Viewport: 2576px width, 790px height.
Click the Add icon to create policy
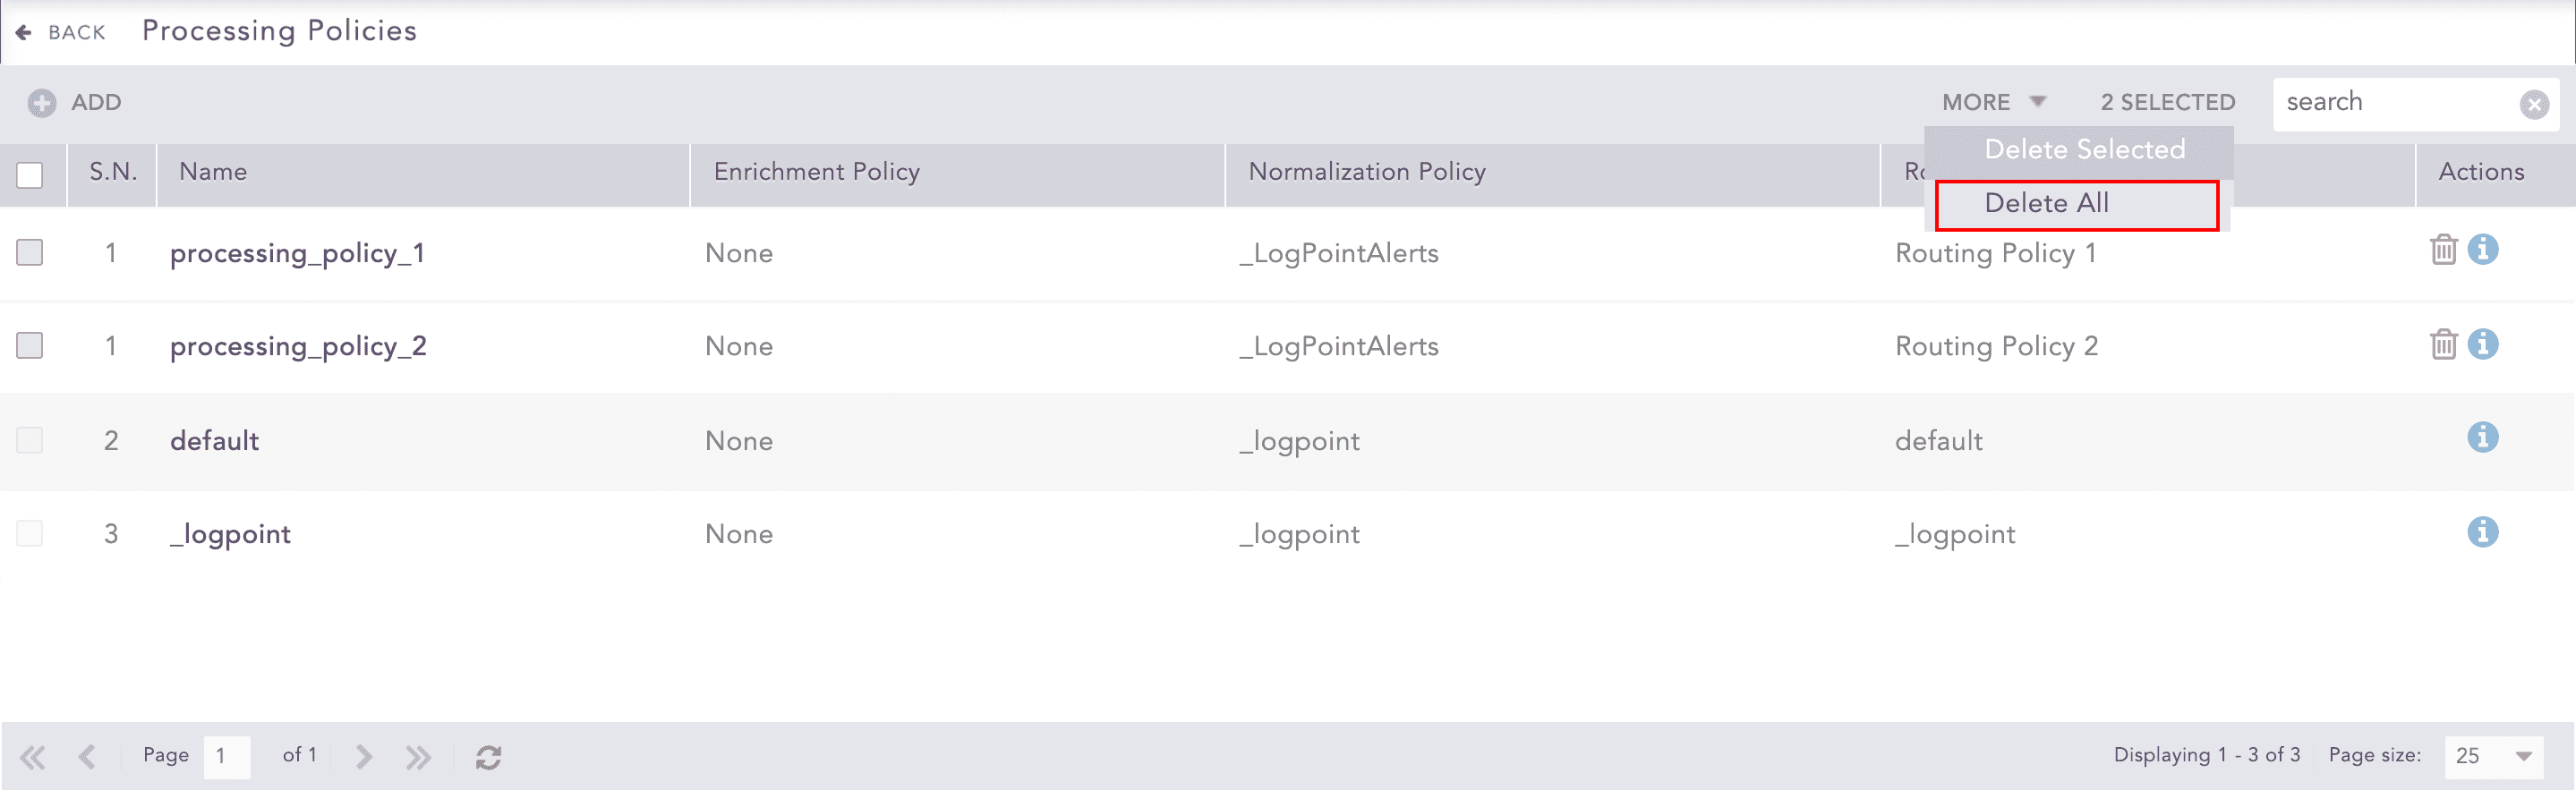41,102
